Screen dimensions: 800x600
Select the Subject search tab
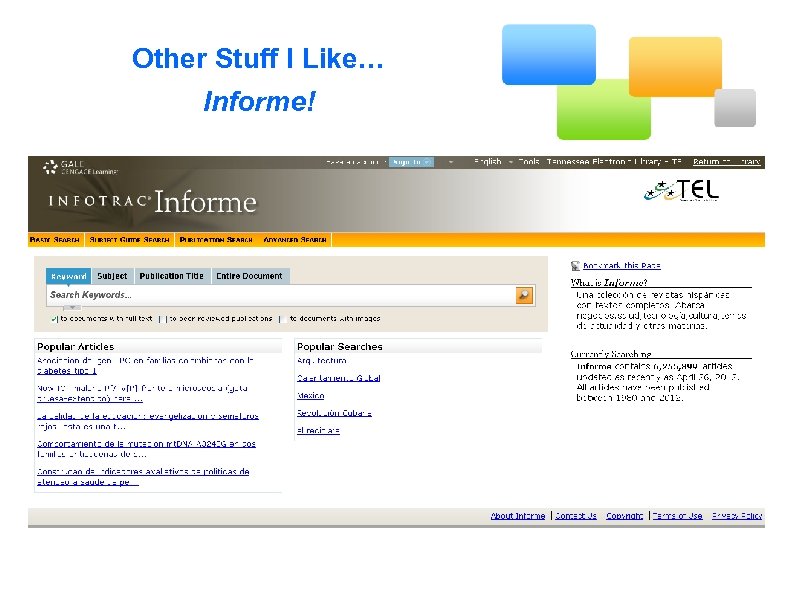click(112, 276)
